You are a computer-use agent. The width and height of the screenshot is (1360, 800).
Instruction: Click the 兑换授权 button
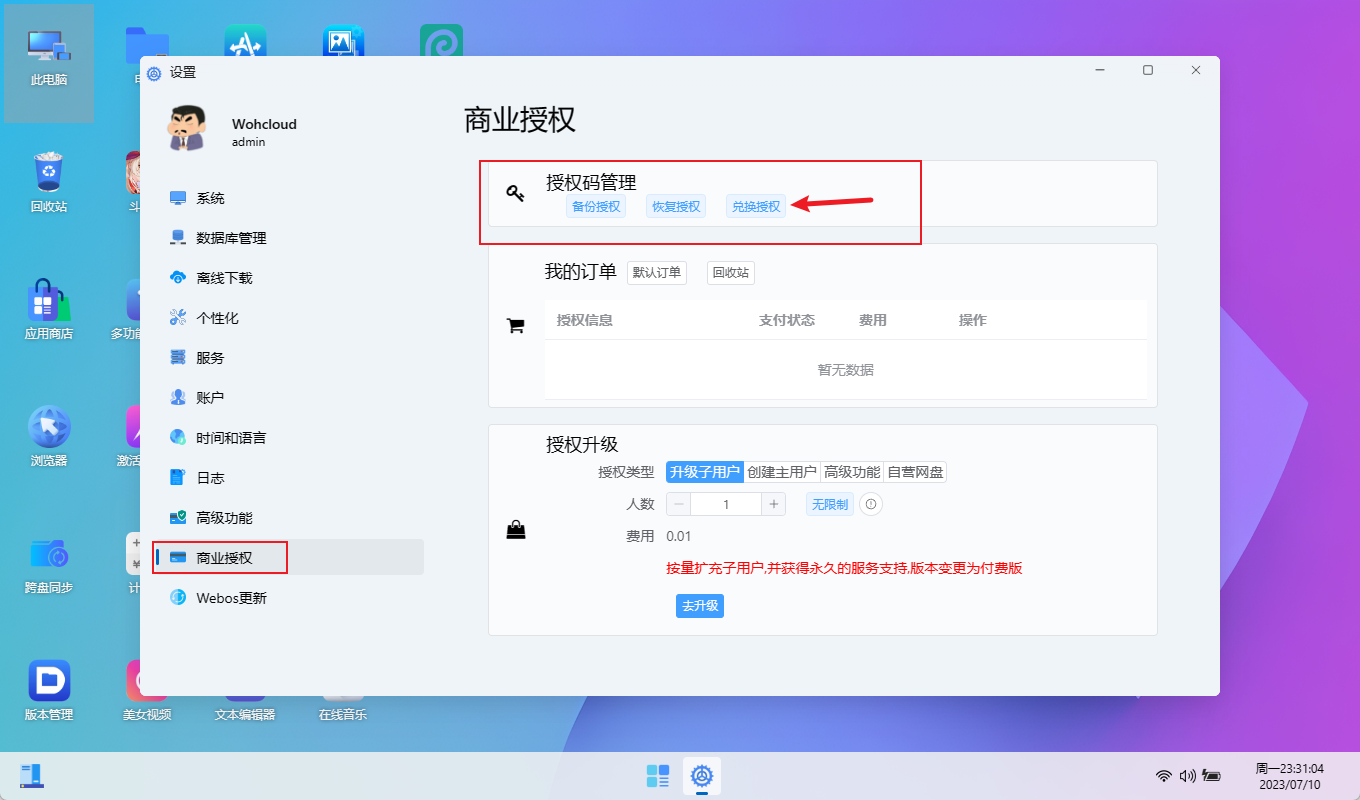coord(756,207)
